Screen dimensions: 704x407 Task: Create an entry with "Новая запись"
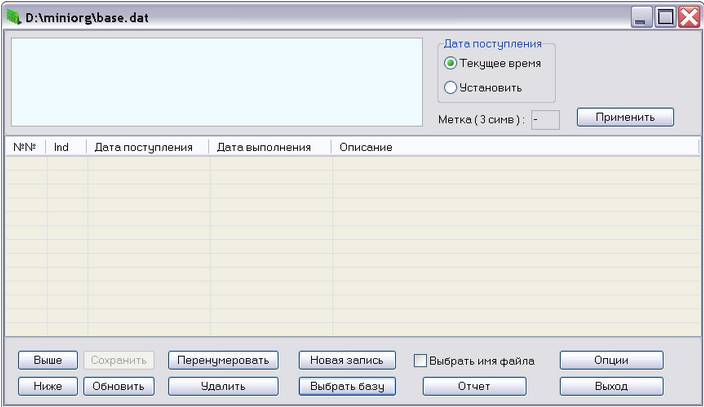[347, 360]
